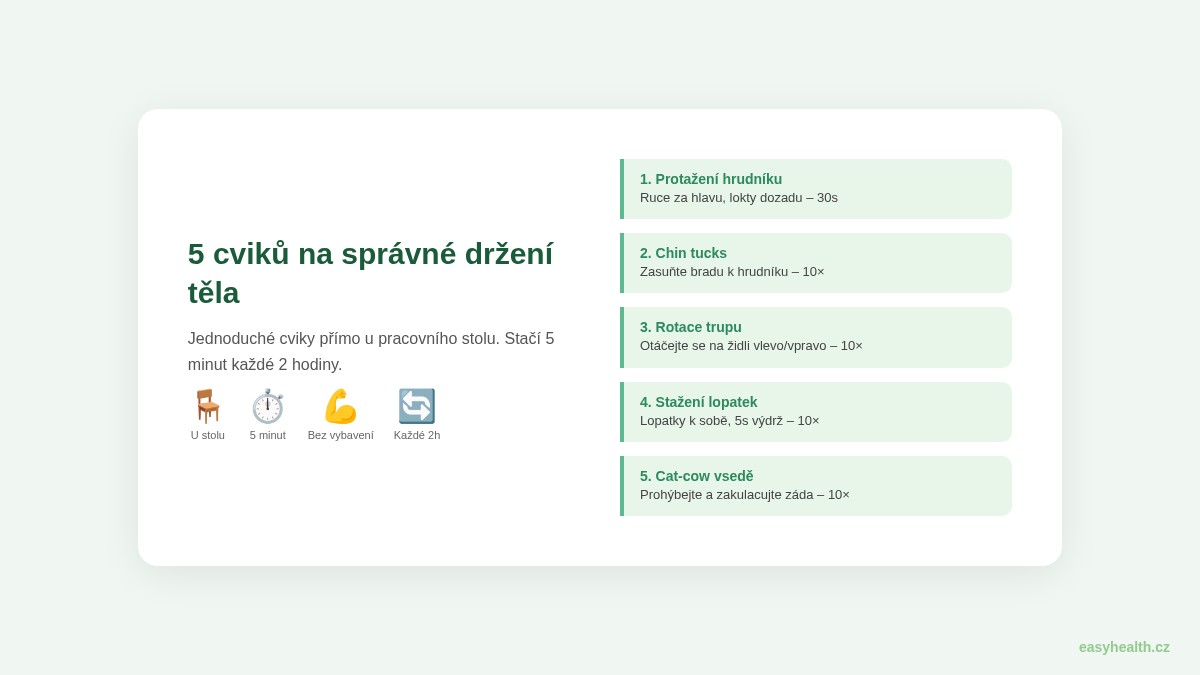Screen dimensions: 1200x675
Task: Click the 'Každé 2h' caption
Action: pyautogui.click(x=417, y=435)
